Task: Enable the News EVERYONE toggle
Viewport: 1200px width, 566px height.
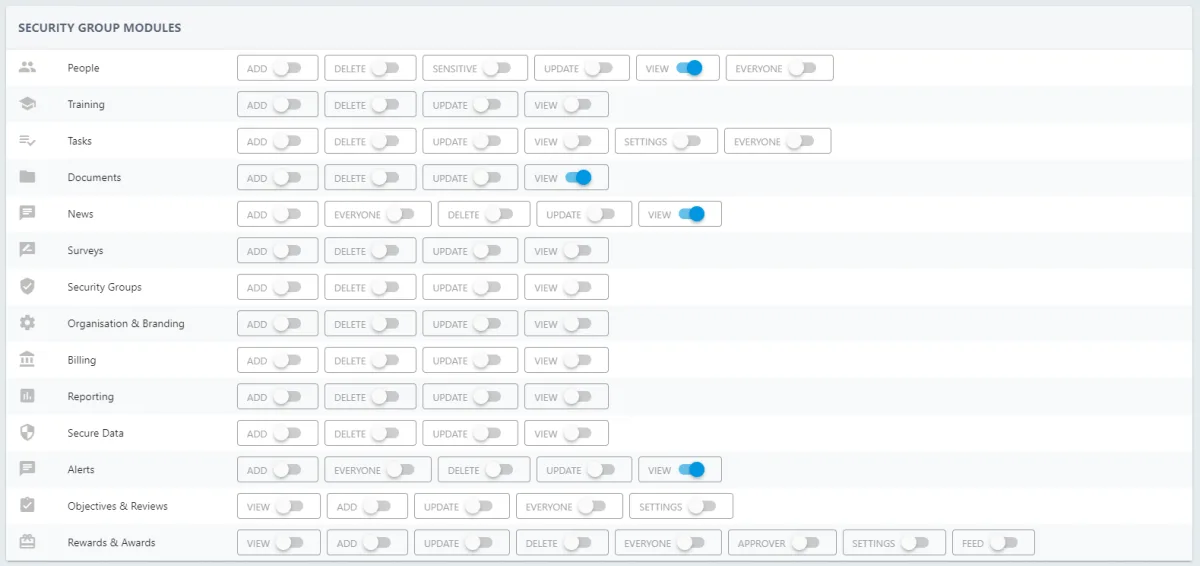Action: (400, 214)
